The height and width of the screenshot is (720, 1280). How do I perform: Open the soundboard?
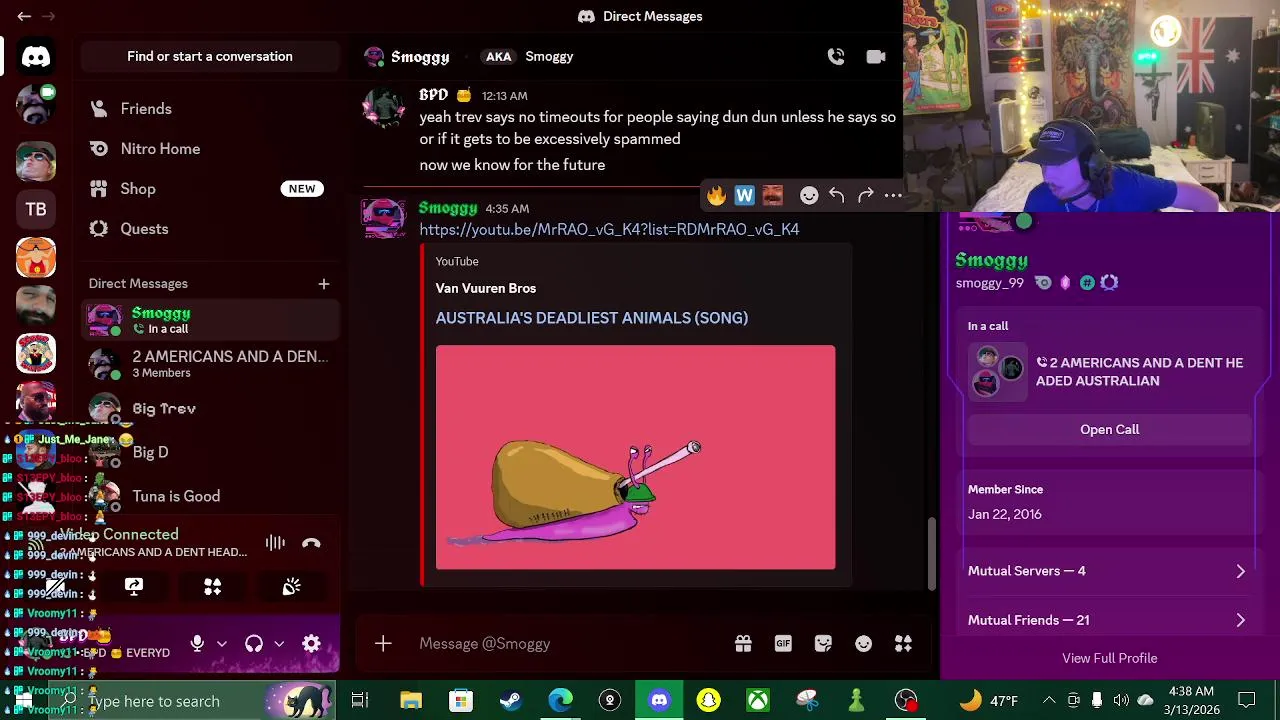[x=291, y=587]
